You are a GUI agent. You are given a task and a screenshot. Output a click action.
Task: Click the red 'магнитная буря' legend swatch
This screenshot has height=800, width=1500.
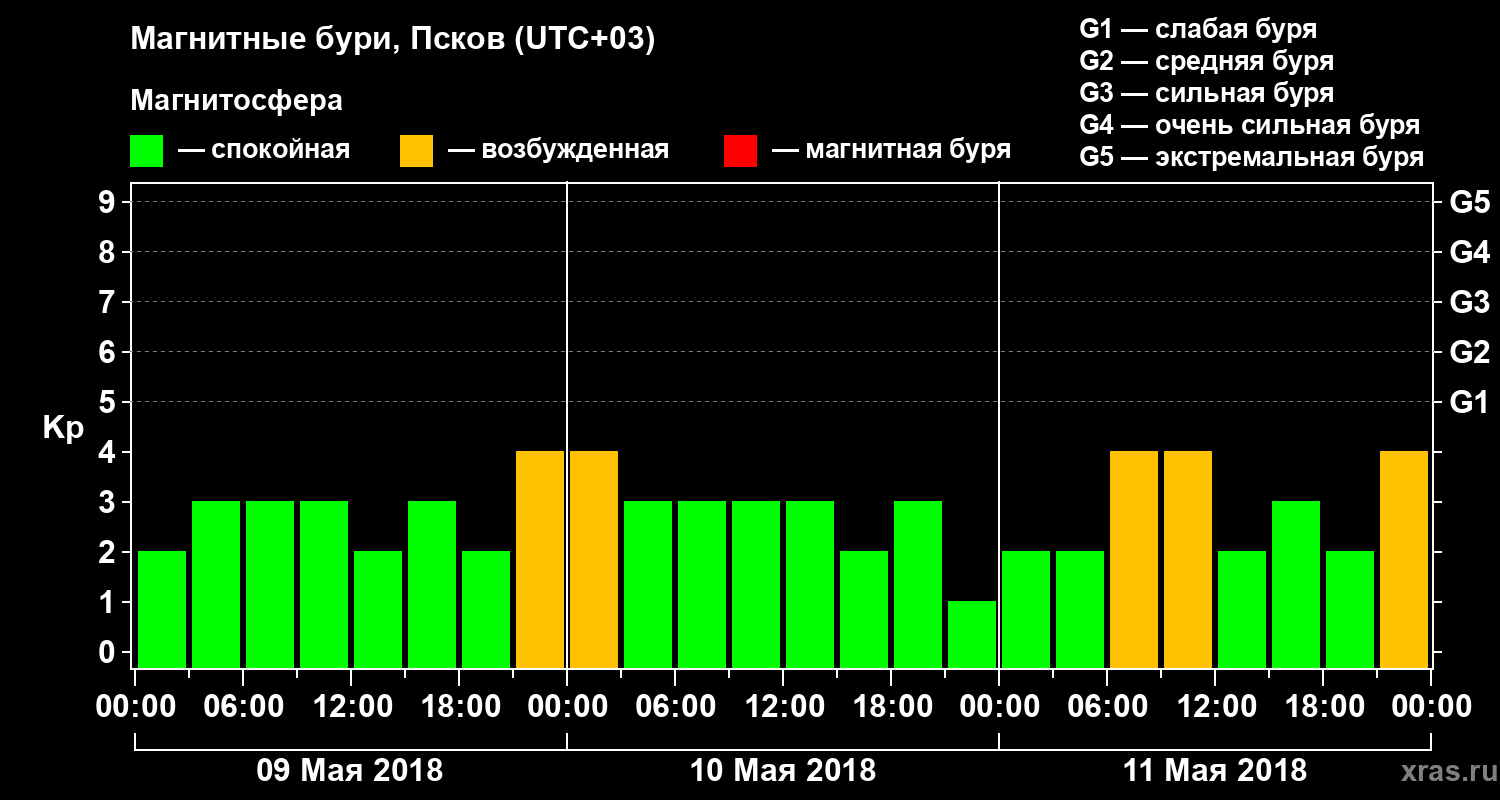point(740,151)
